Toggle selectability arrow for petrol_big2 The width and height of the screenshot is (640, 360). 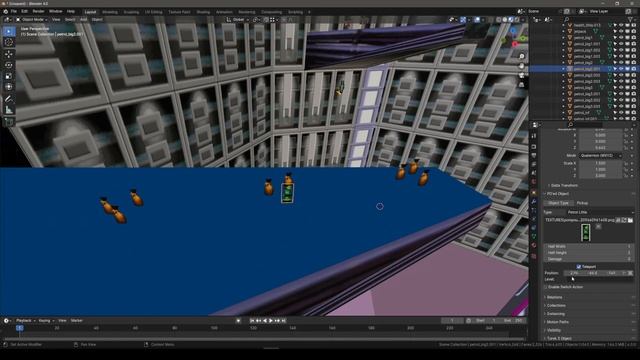[x=615, y=62]
